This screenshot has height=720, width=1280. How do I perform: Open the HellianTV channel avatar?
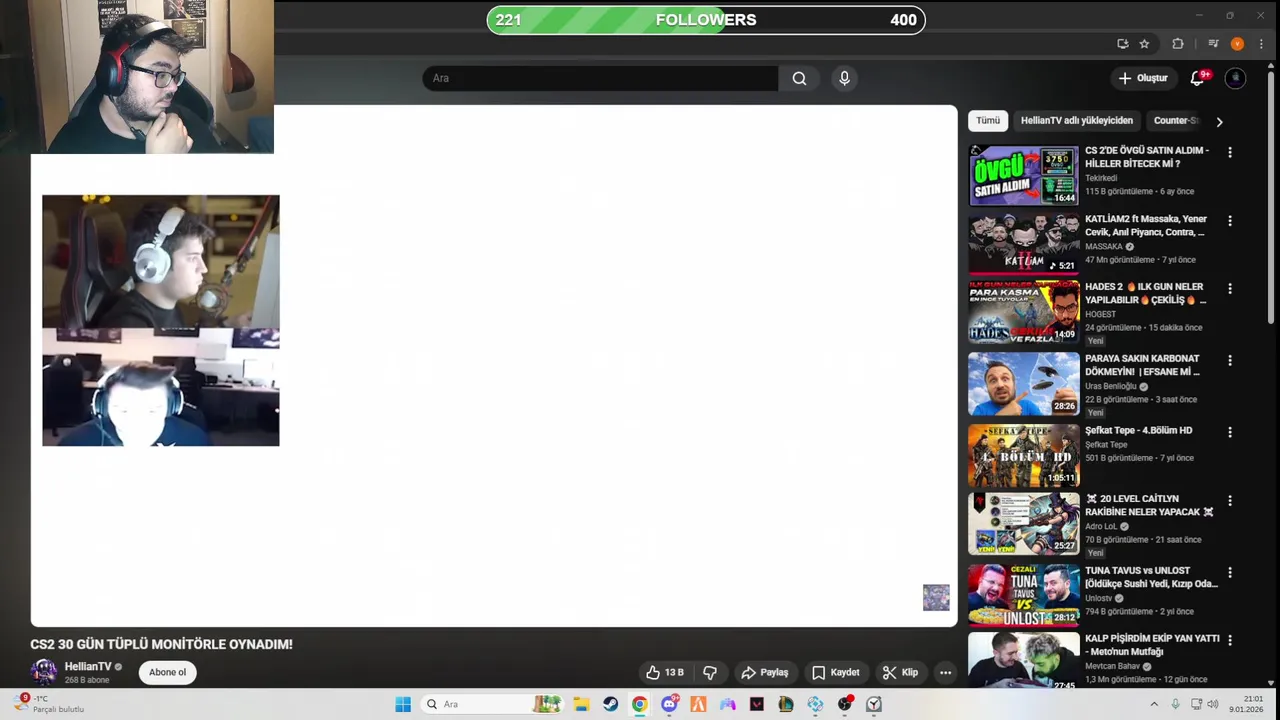(x=43, y=672)
